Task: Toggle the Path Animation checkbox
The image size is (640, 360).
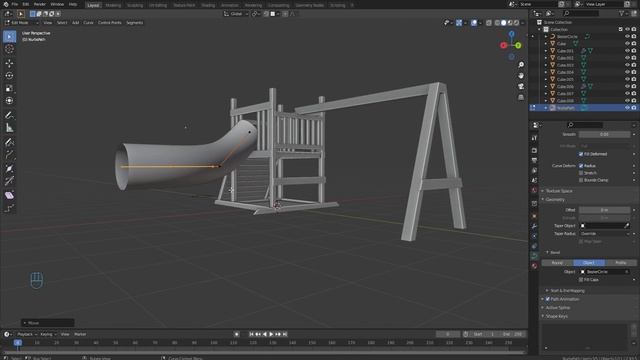Action: click(548, 299)
